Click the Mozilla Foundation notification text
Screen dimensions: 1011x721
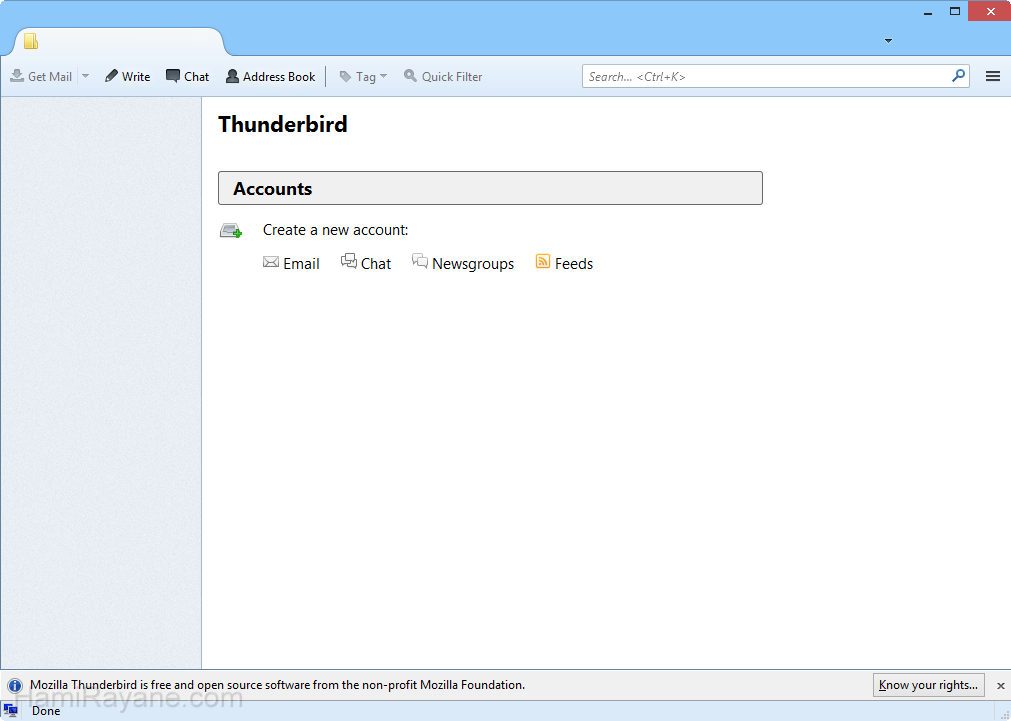point(277,685)
